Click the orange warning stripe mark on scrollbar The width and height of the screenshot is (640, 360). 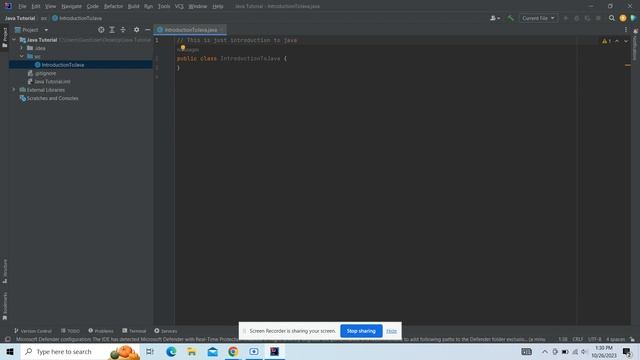tap(628, 65)
